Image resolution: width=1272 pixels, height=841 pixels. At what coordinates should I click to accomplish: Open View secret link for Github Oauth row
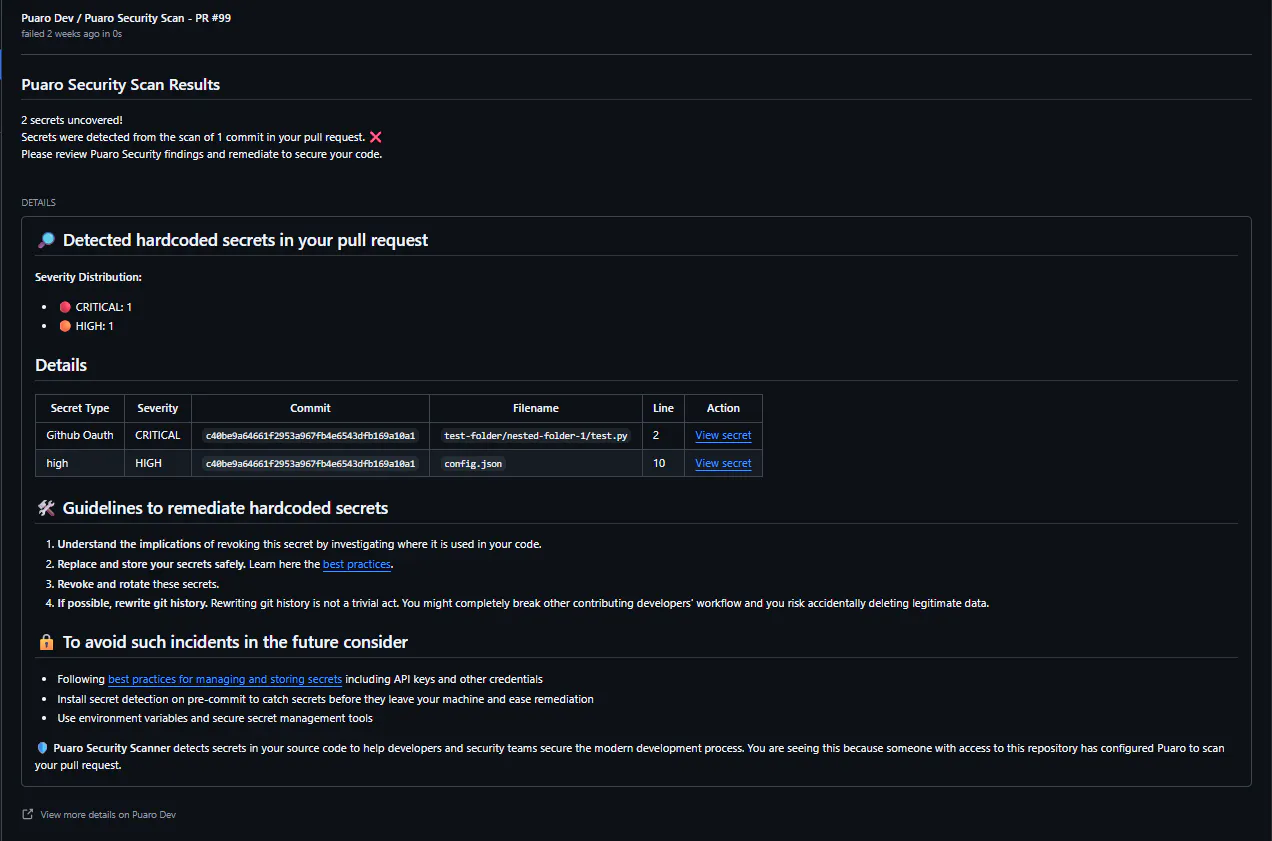click(723, 435)
